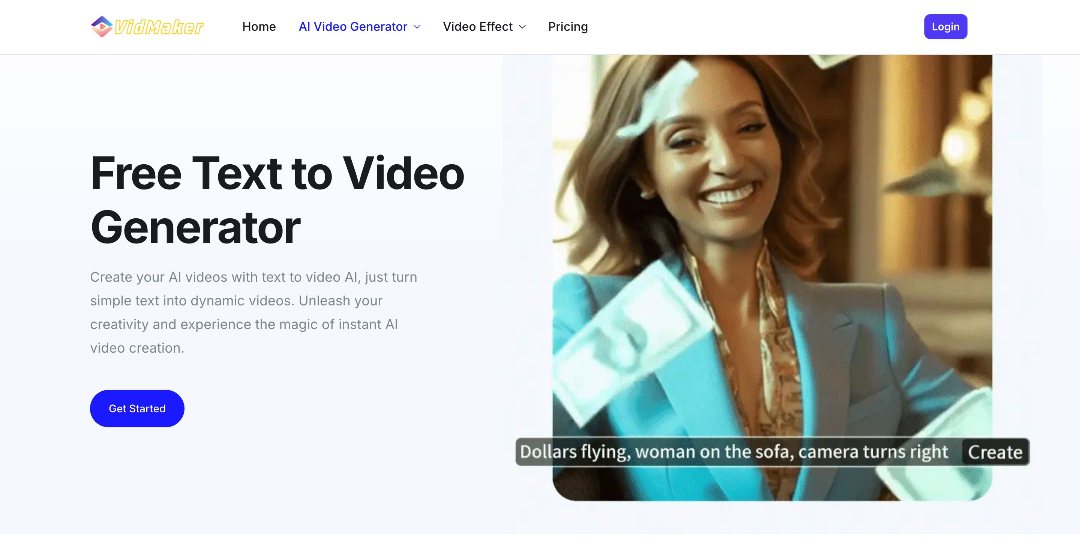
Task: Go to the Pricing page
Action: (x=568, y=27)
